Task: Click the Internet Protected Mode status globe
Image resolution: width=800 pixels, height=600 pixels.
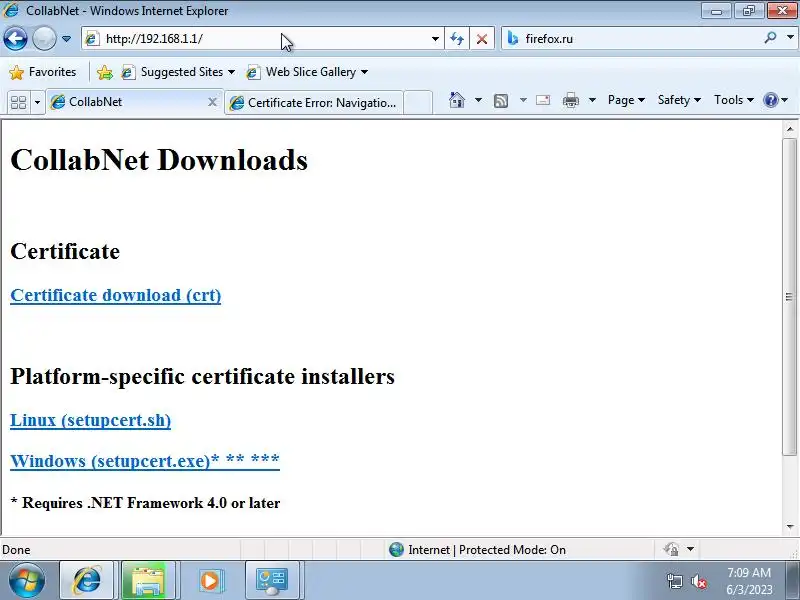Action: coord(396,549)
